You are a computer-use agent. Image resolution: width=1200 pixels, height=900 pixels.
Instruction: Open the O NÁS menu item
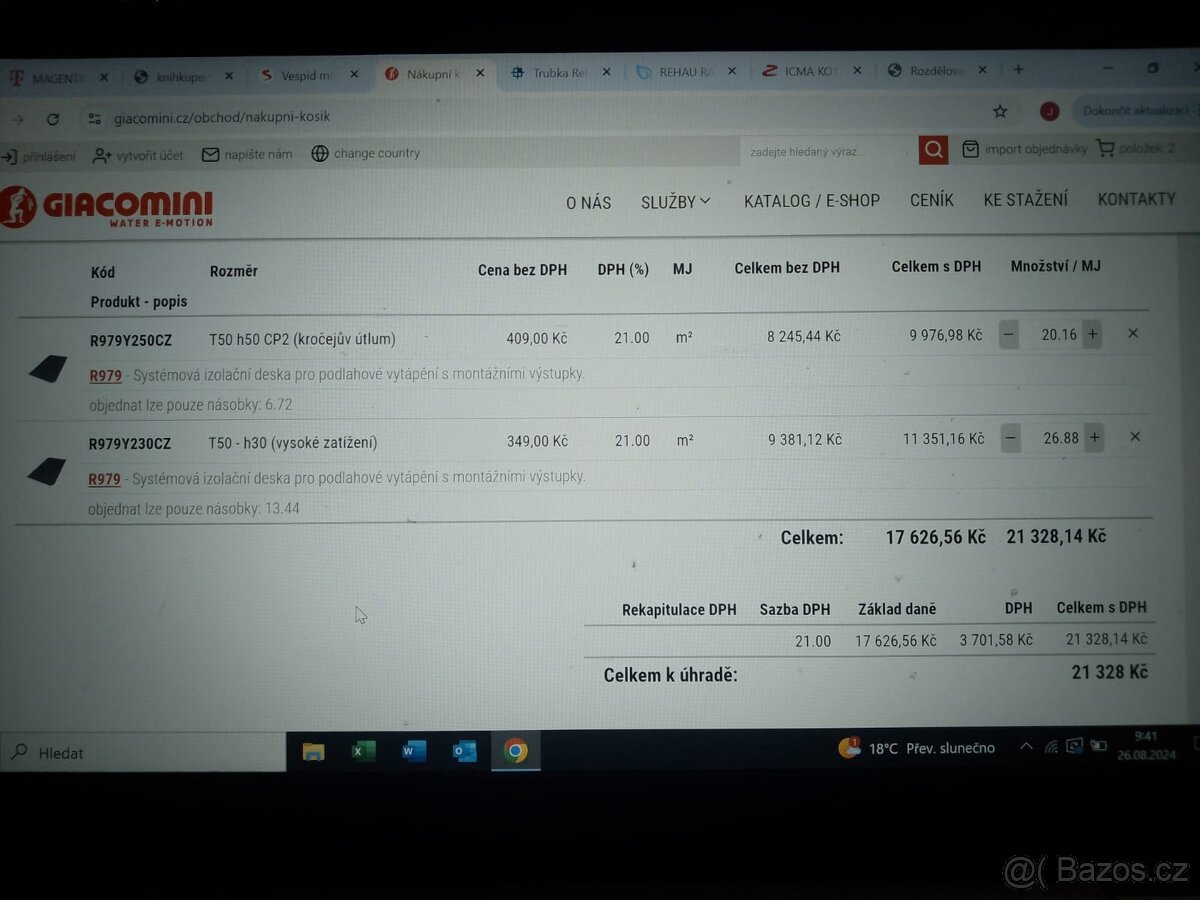tap(588, 203)
